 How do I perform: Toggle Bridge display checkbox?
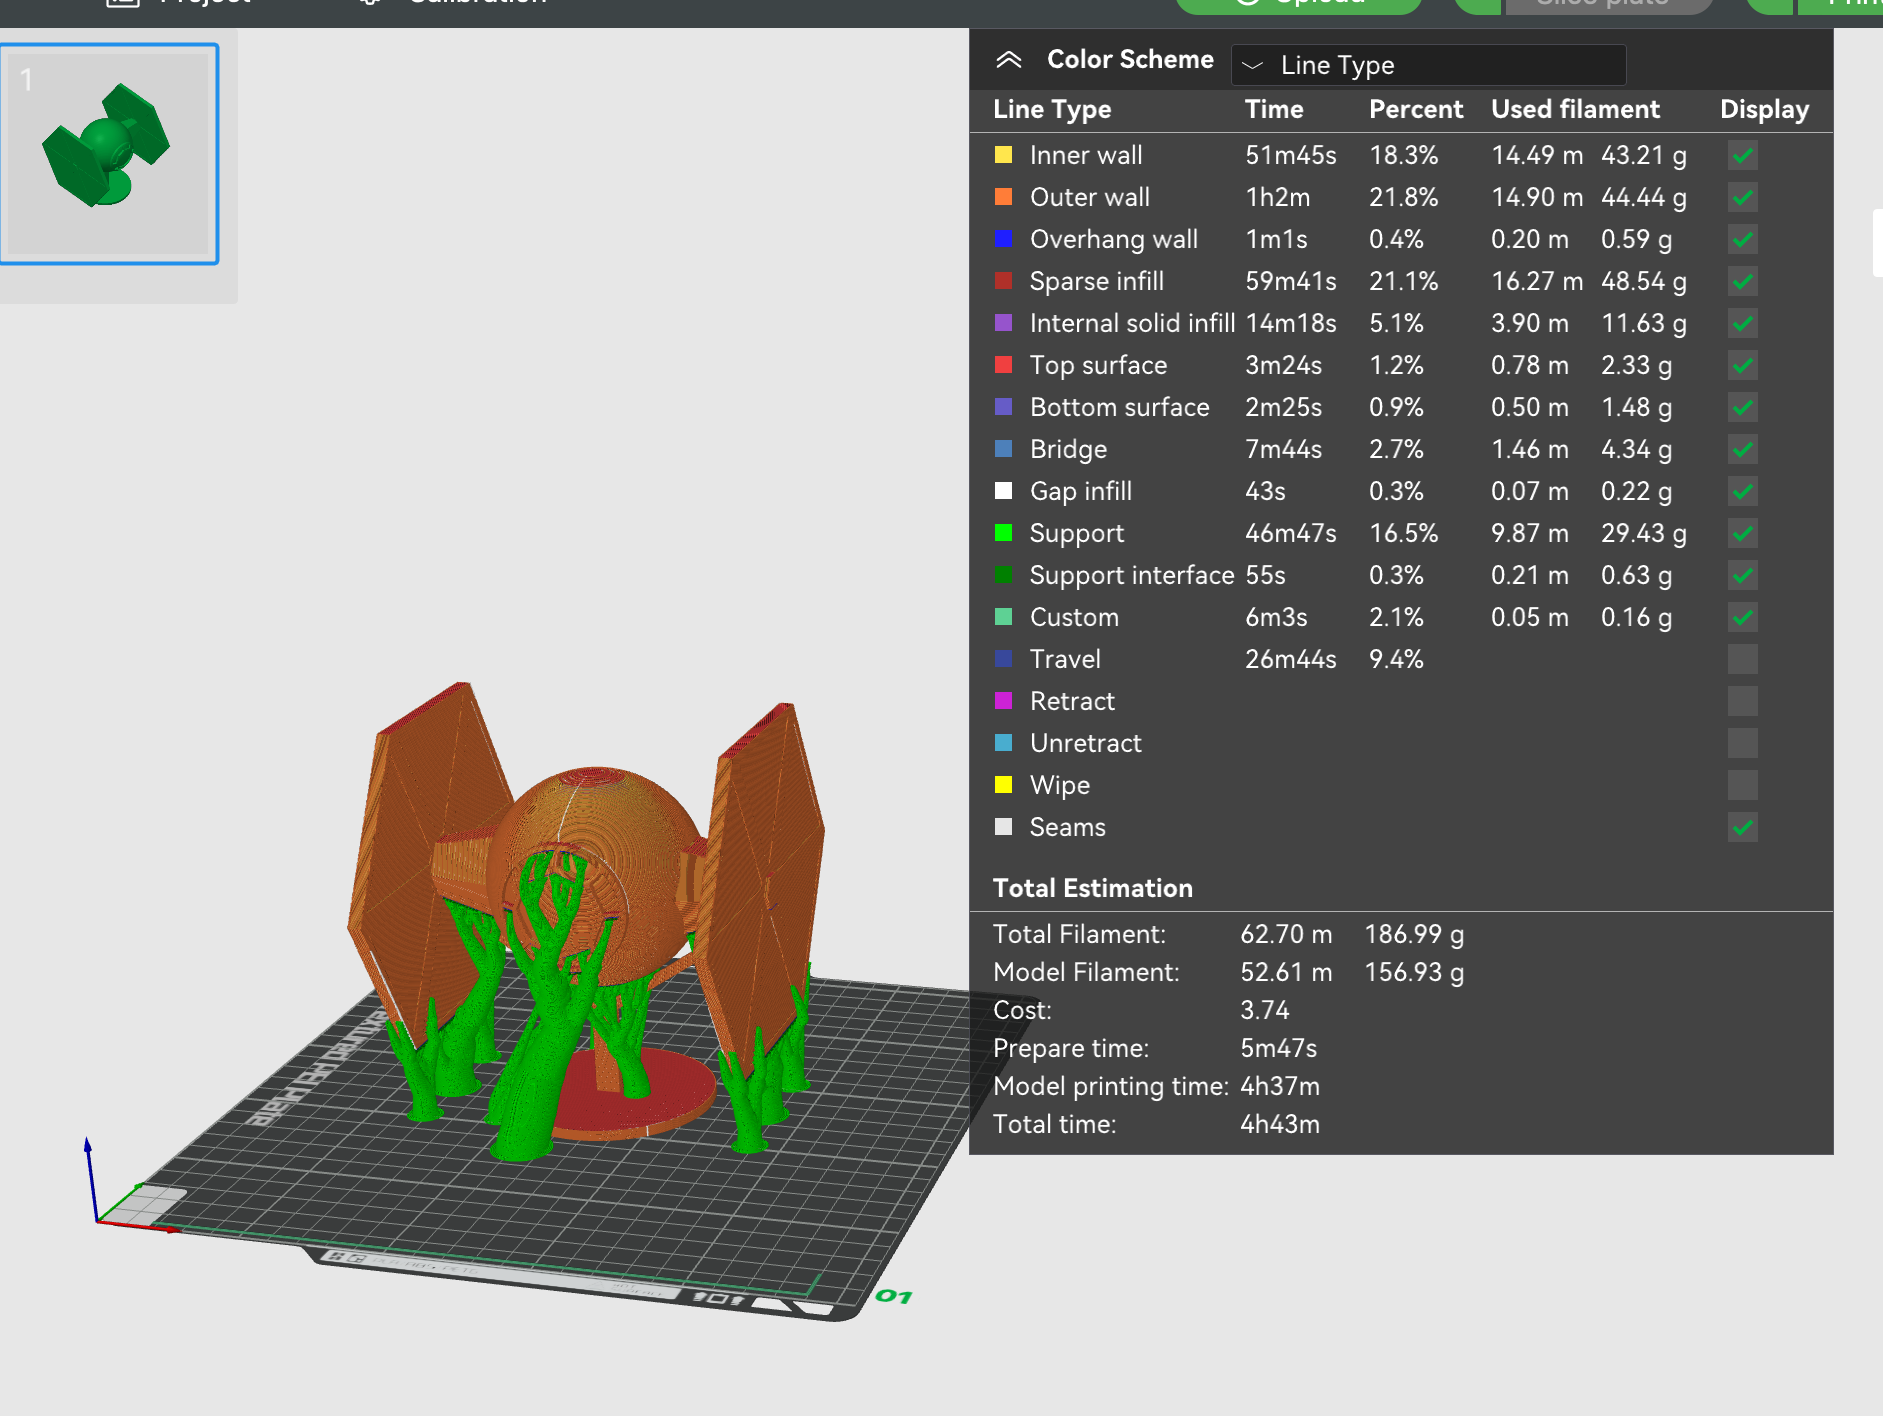[x=1742, y=449]
